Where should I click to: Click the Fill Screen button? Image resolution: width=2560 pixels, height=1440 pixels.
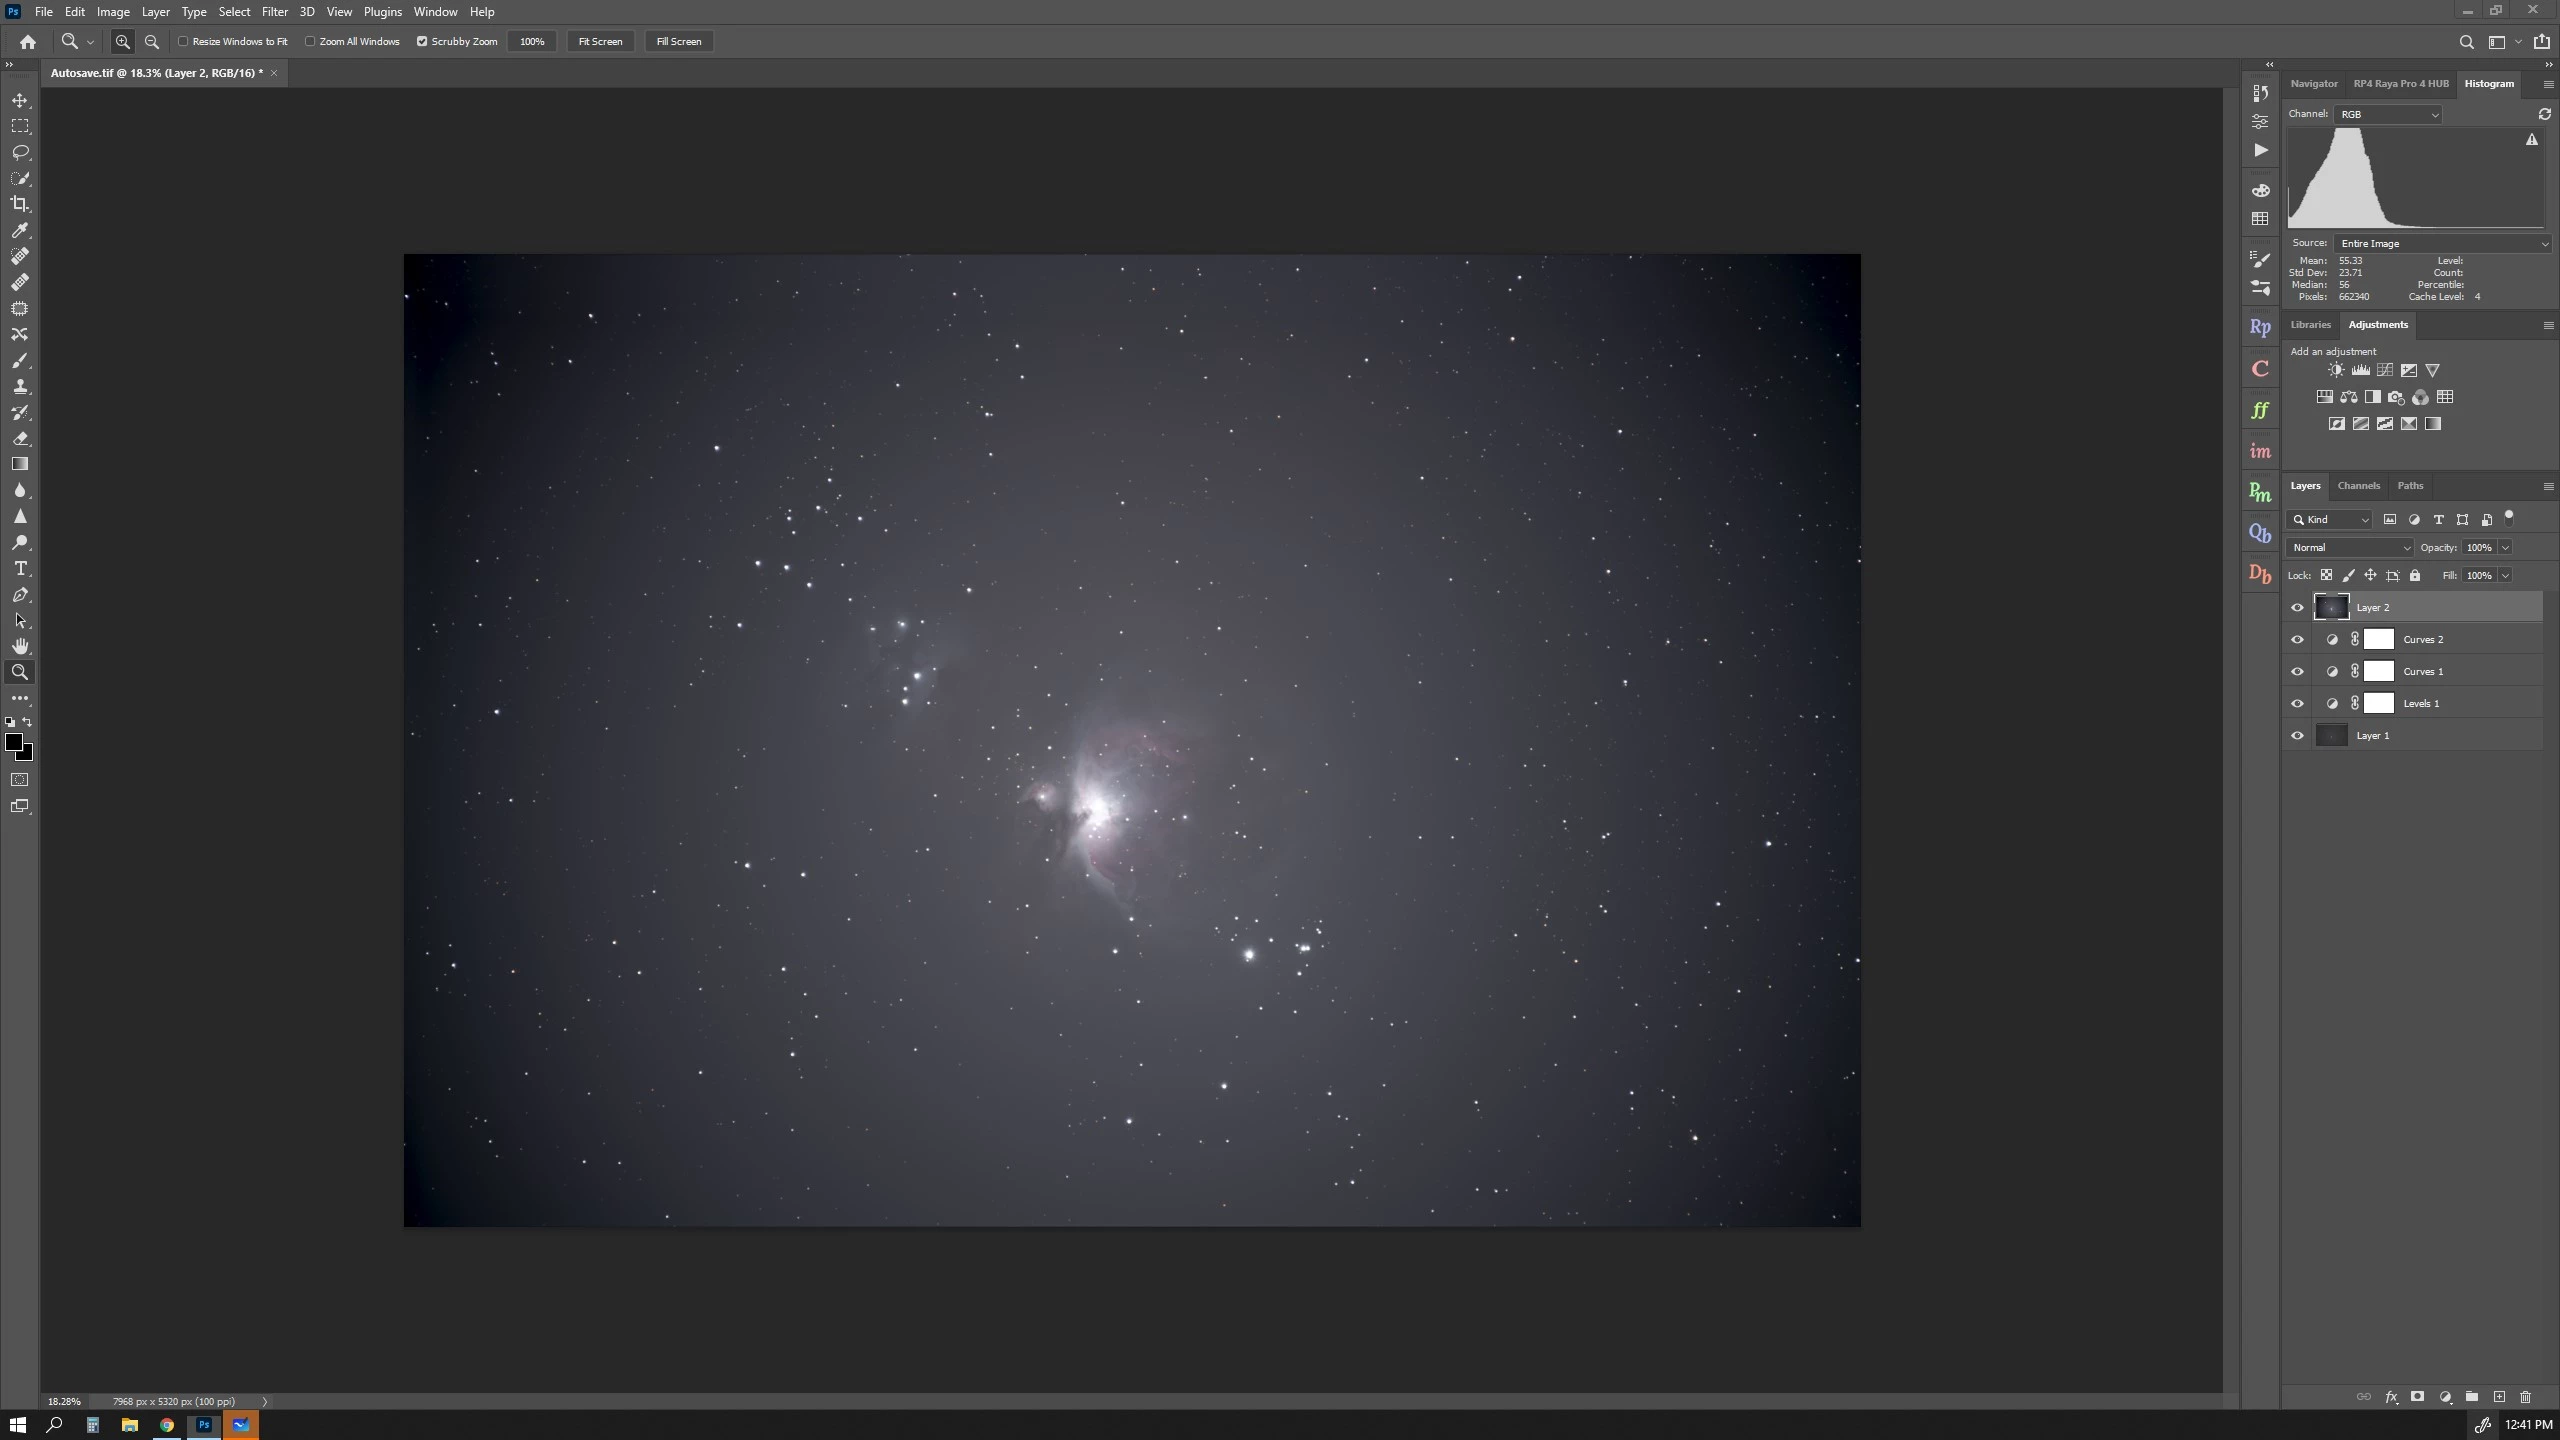(679, 41)
